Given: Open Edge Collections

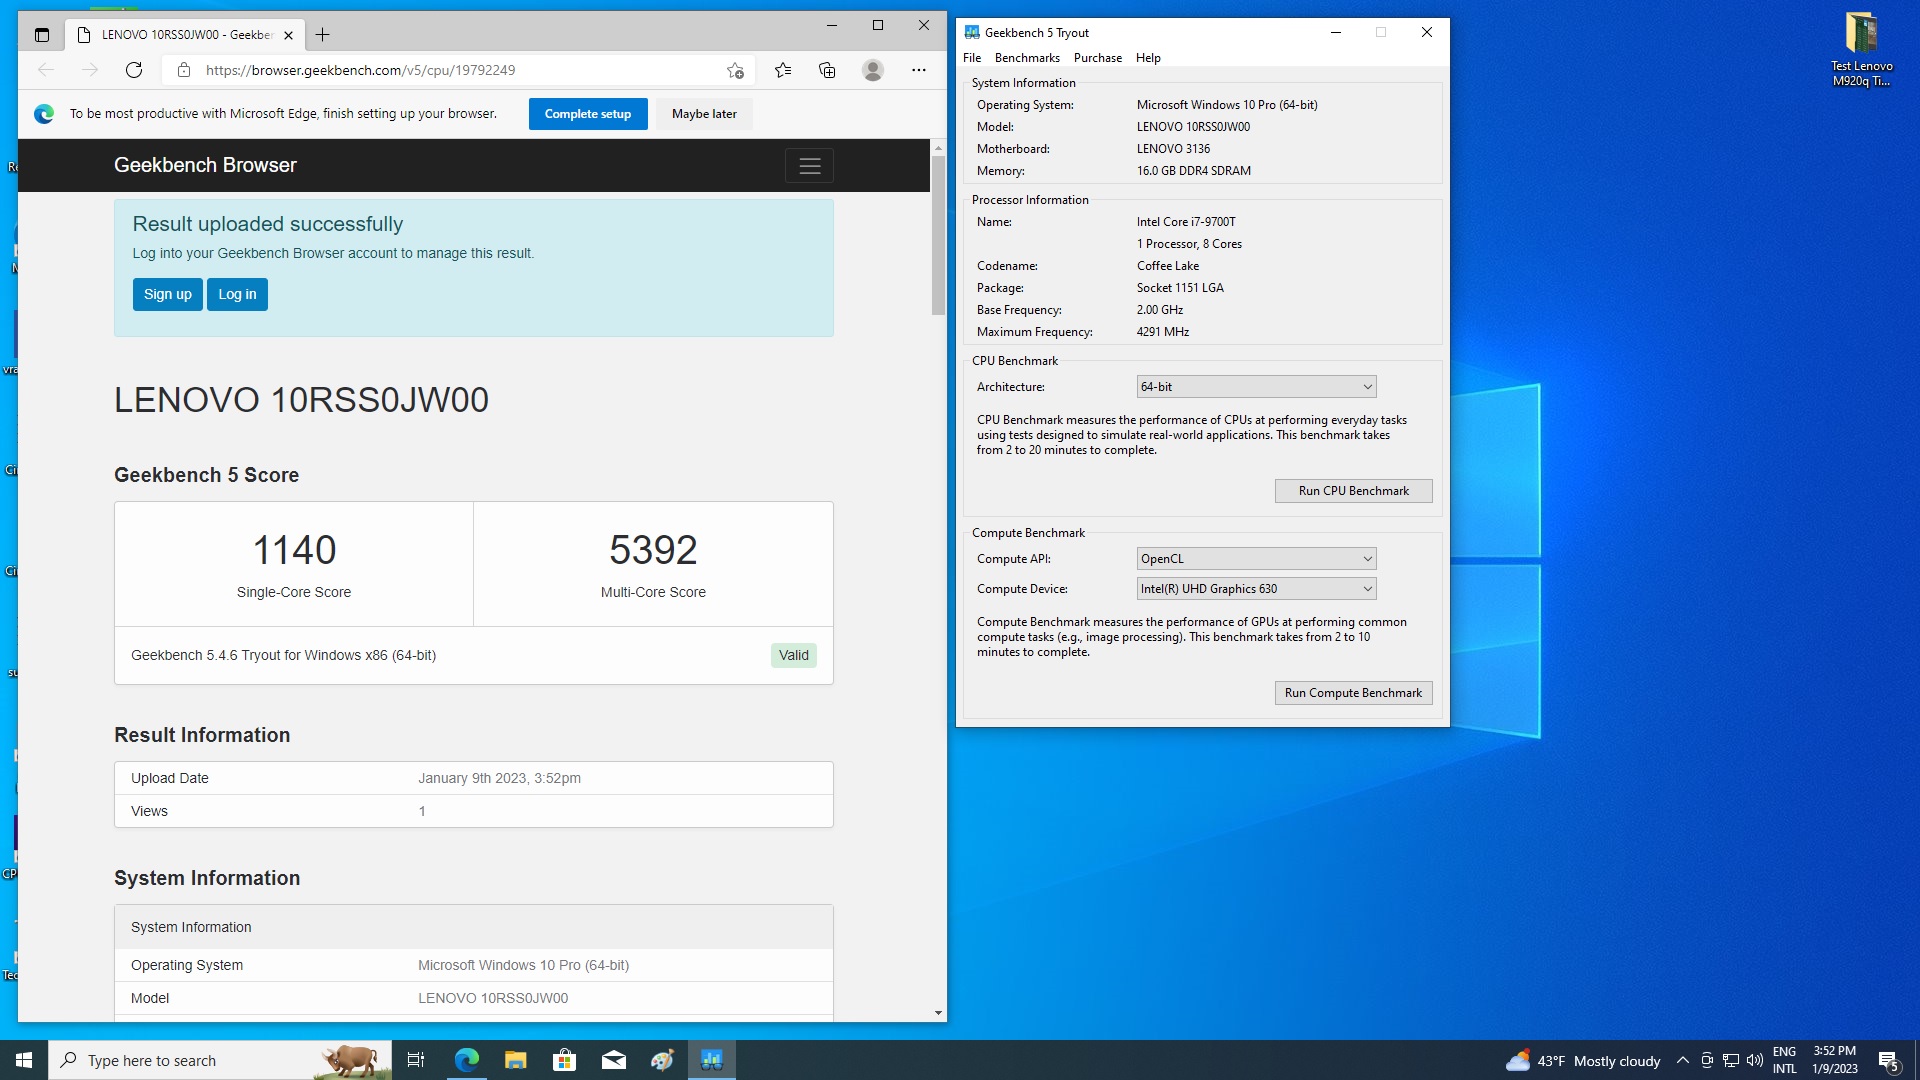Looking at the screenshot, I should point(827,70).
